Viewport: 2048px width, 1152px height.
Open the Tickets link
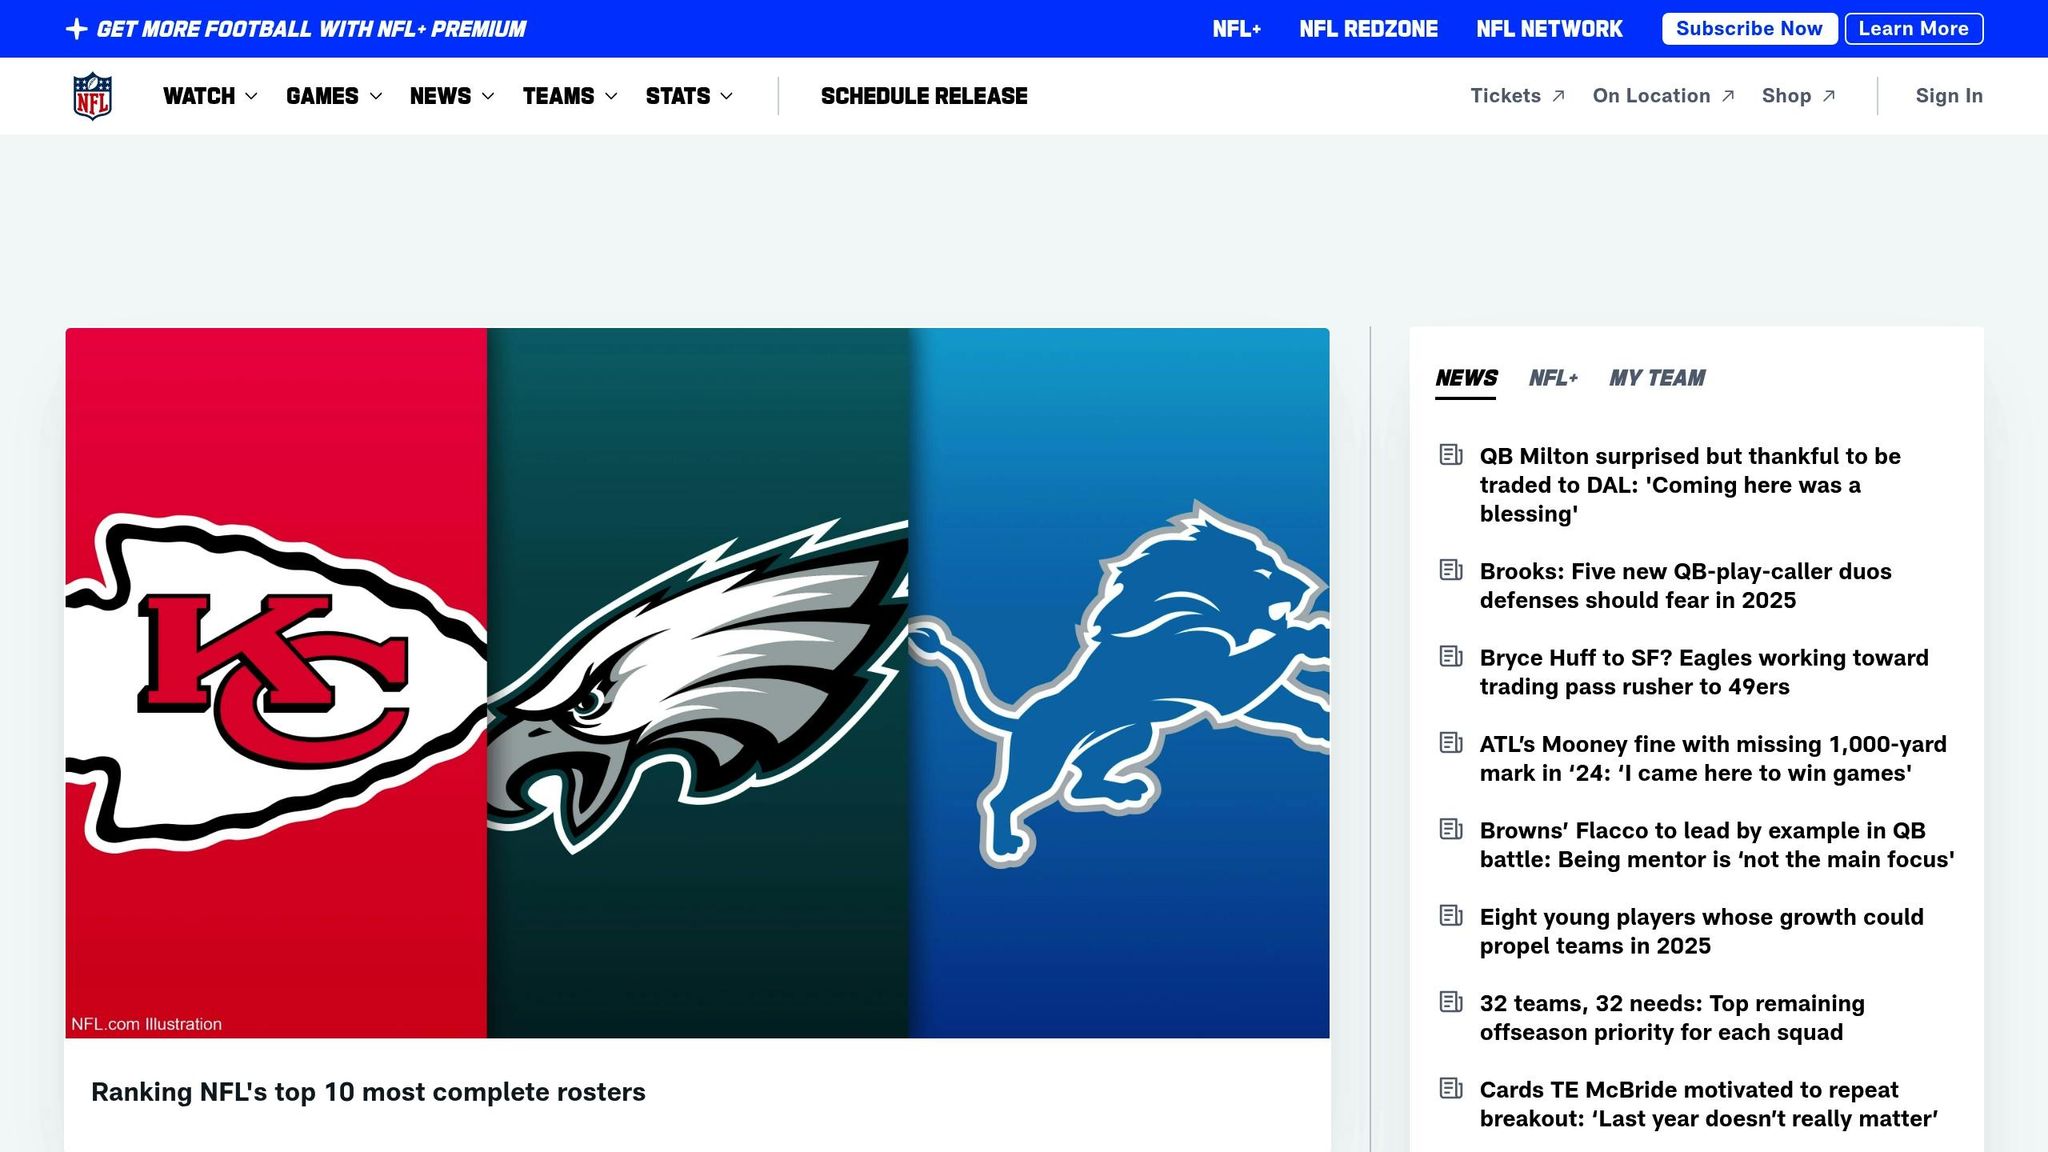click(1517, 96)
